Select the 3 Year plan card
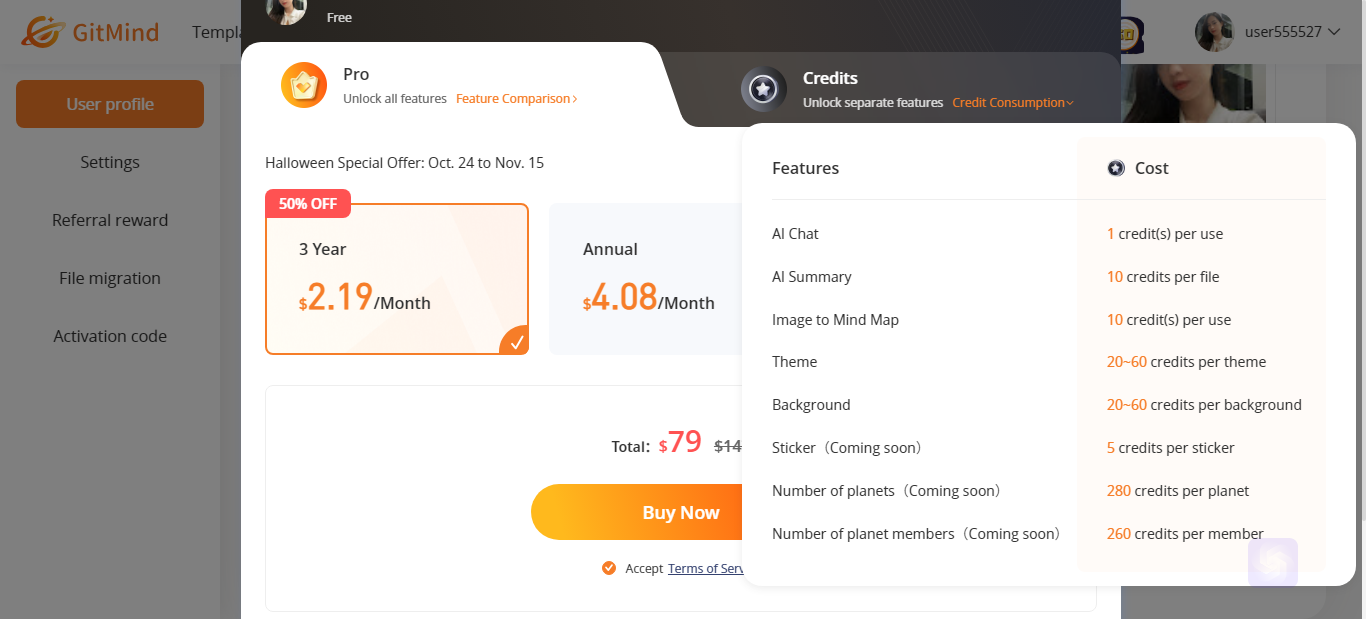 397,279
